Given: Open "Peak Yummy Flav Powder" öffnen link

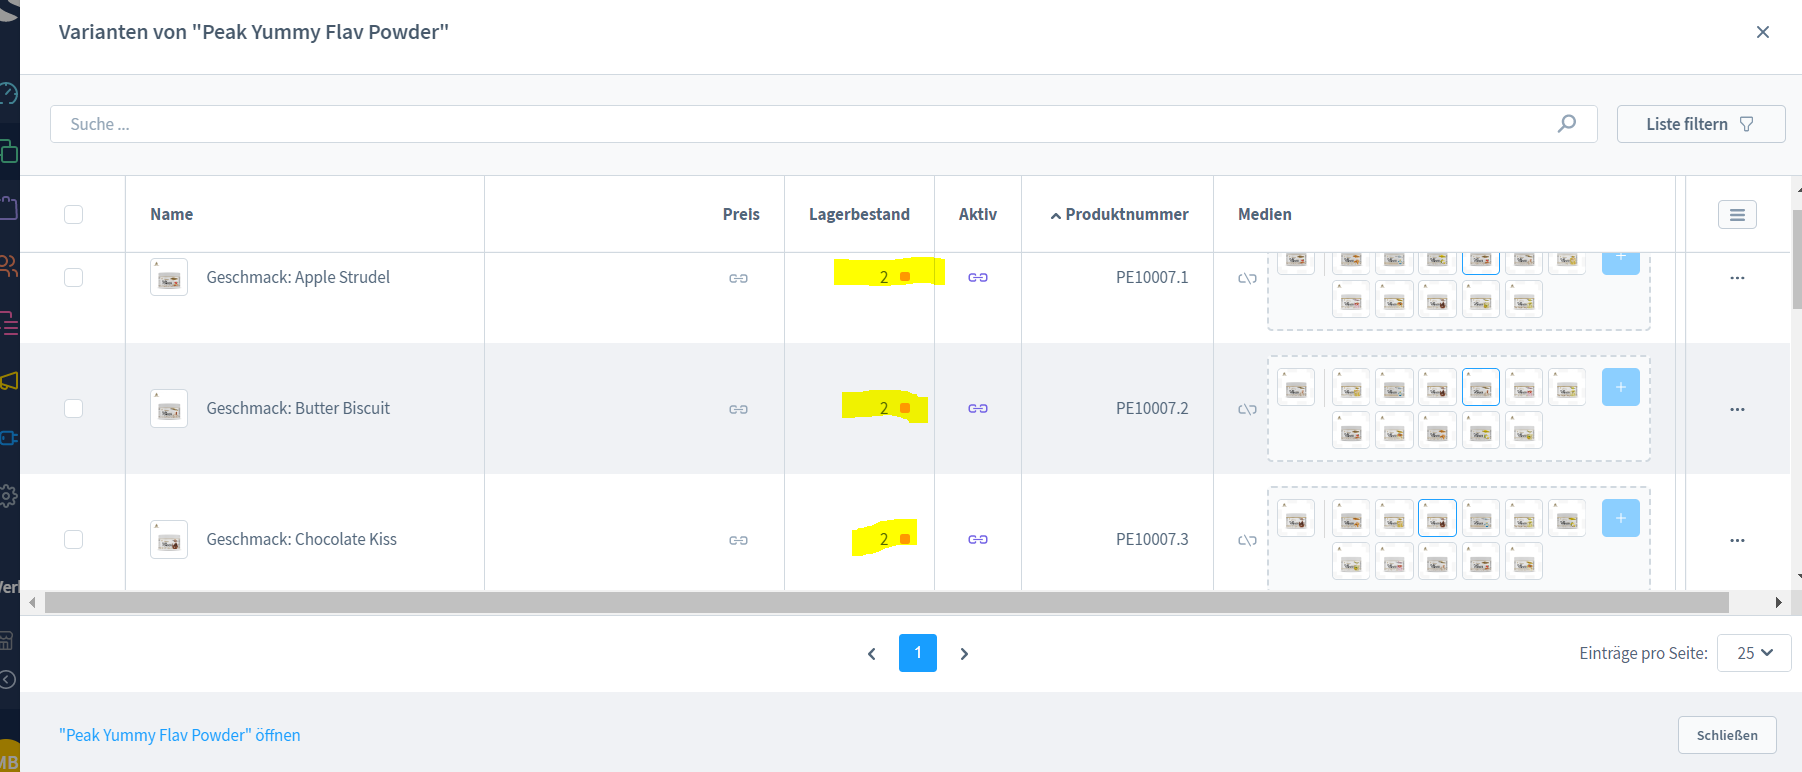Looking at the screenshot, I should tap(179, 735).
